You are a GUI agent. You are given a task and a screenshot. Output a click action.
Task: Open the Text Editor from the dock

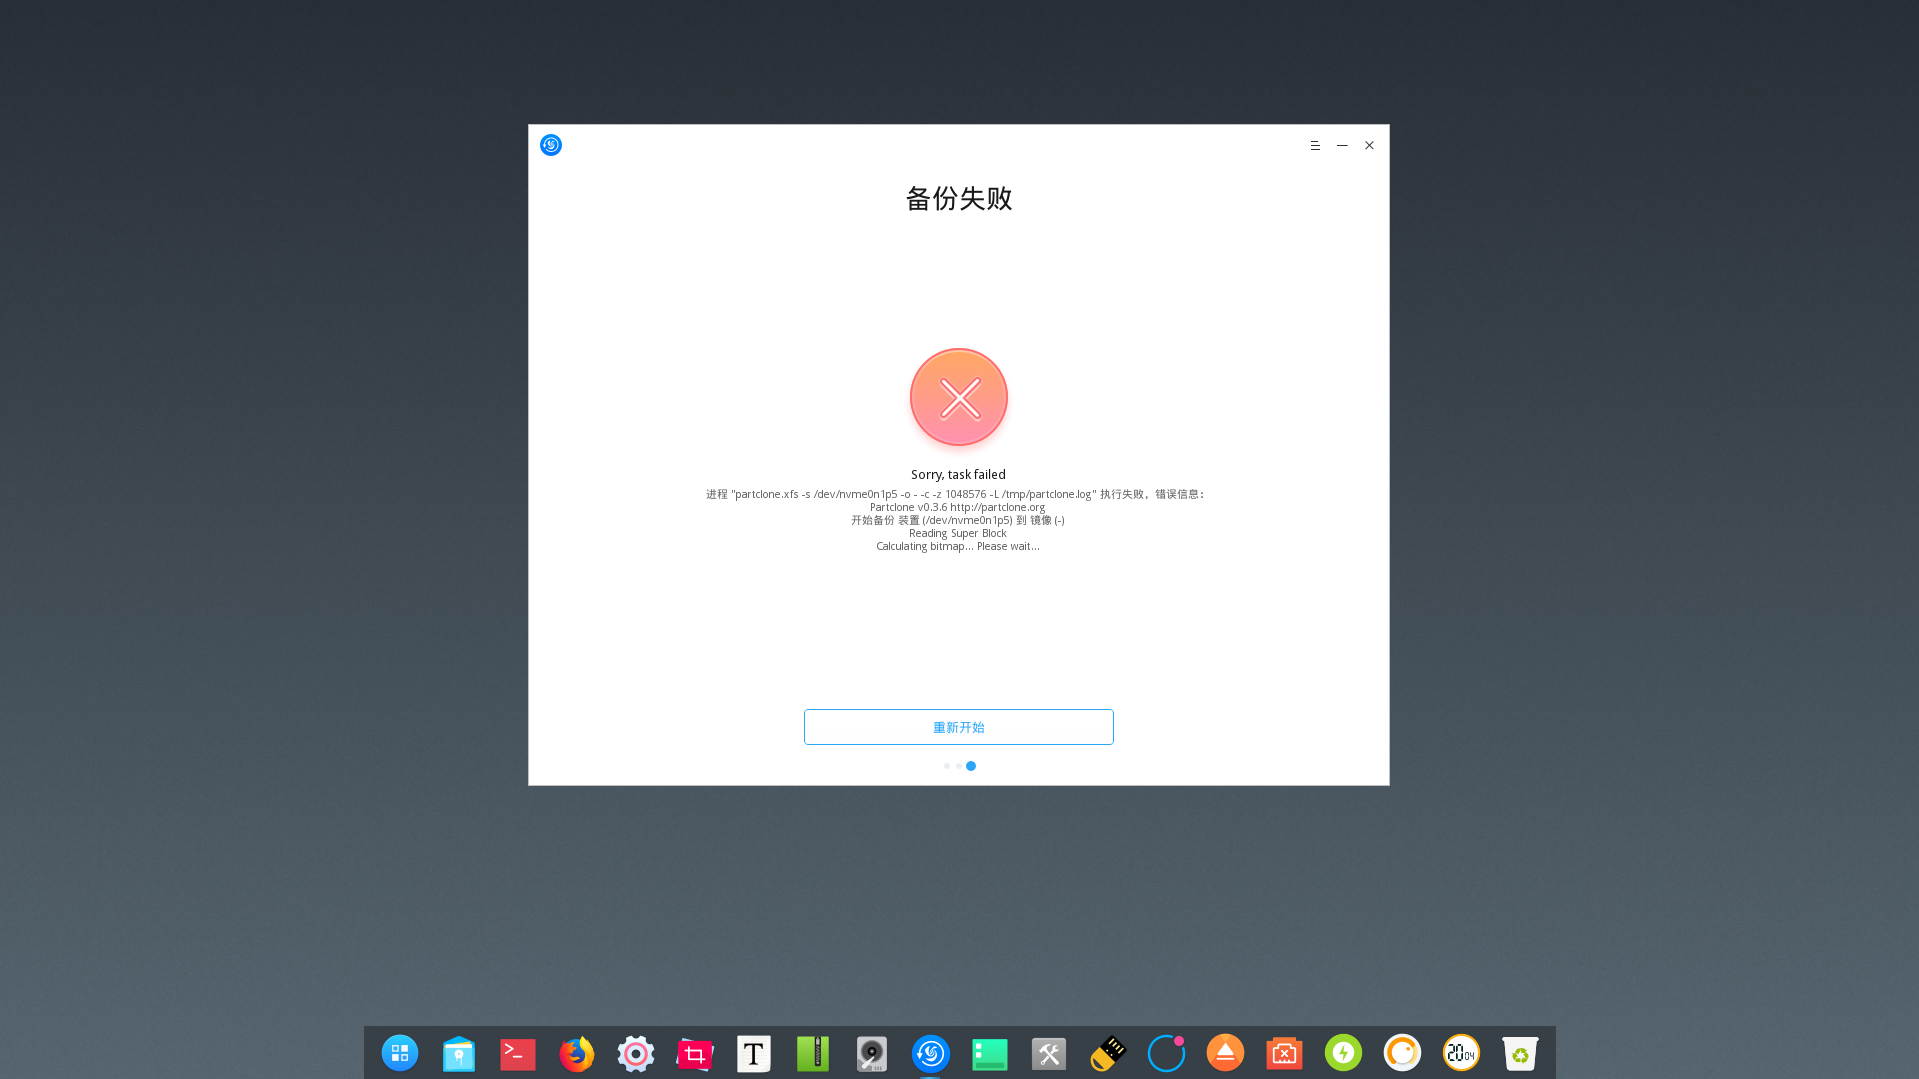753,1053
